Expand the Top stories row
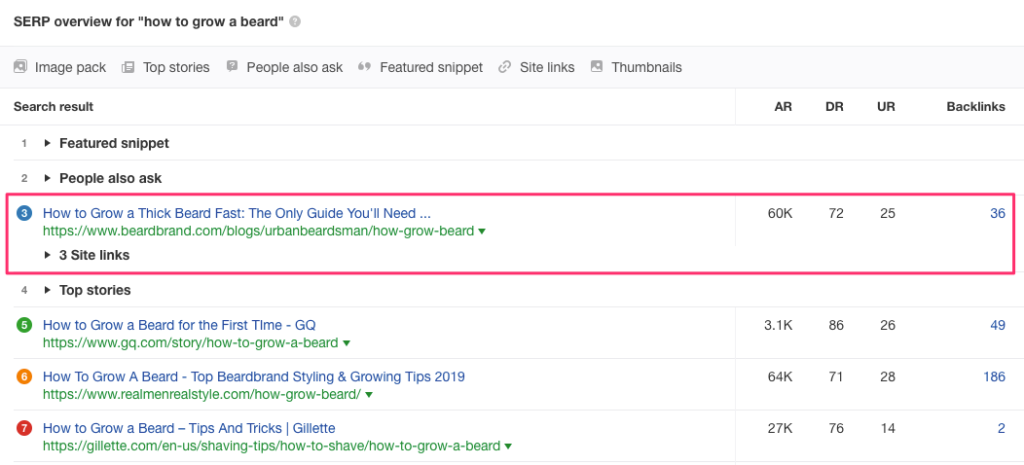Viewport: 1024px width, 465px height. [47, 290]
